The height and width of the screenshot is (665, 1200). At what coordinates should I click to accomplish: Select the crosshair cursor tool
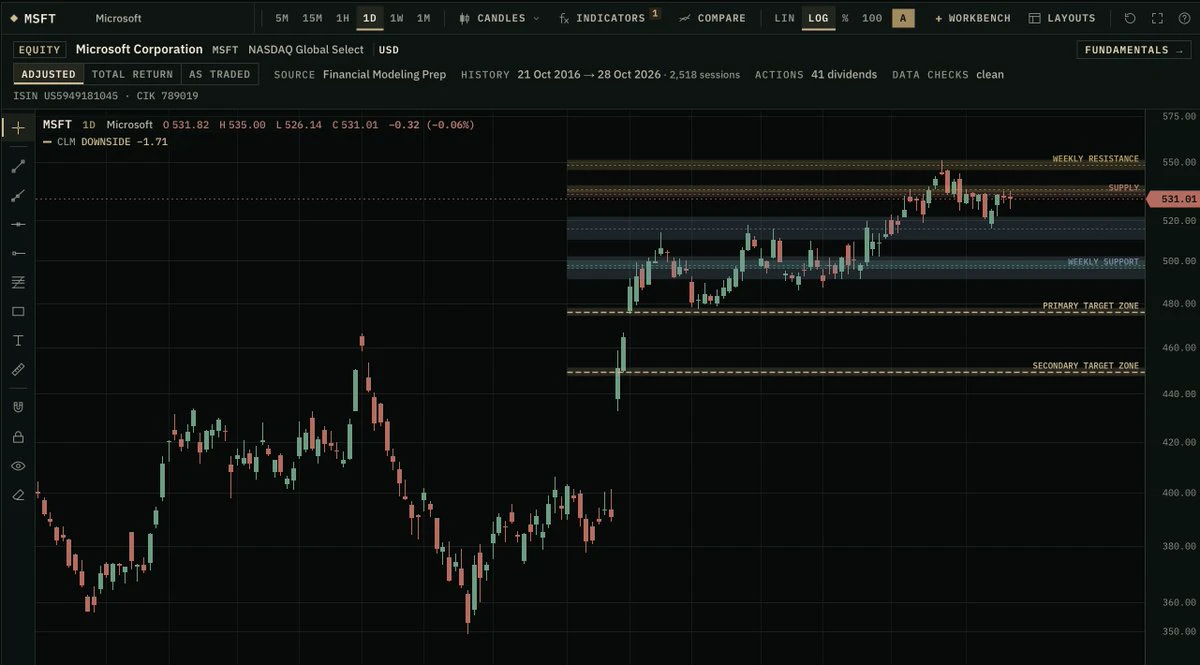pyautogui.click(x=18, y=128)
